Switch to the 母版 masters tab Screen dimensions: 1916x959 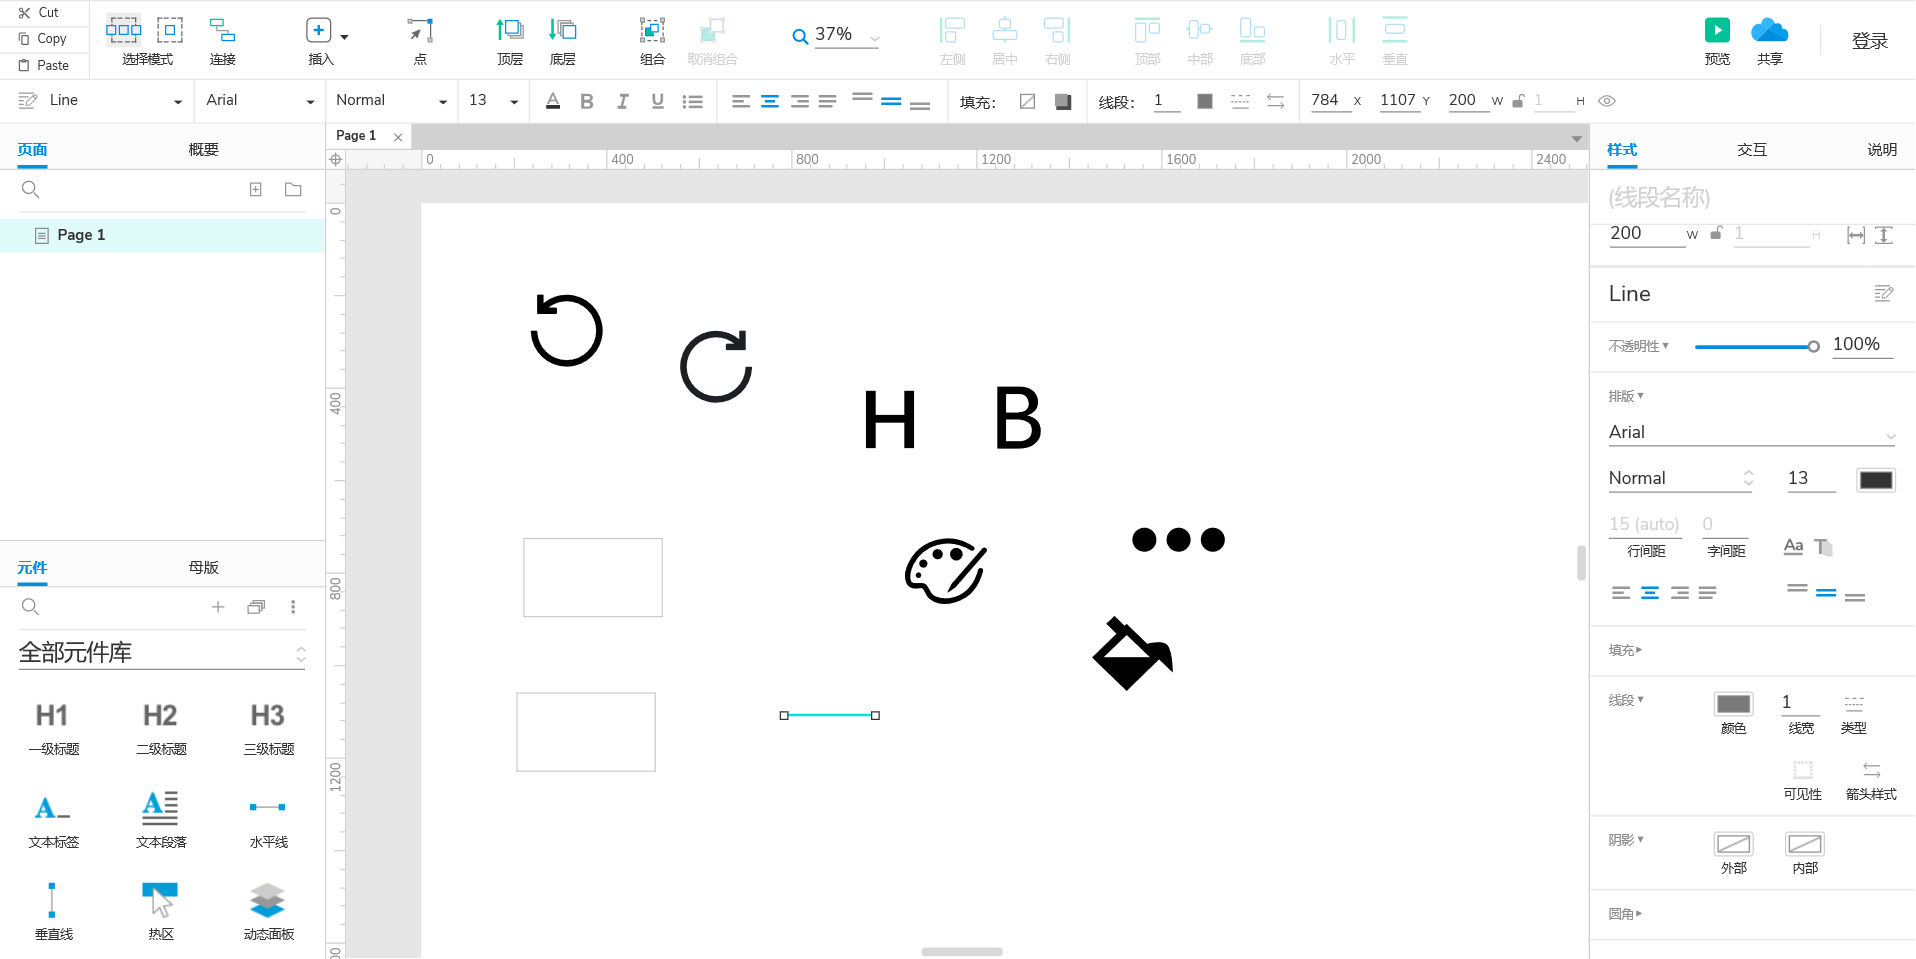click(x=203, y=567)
